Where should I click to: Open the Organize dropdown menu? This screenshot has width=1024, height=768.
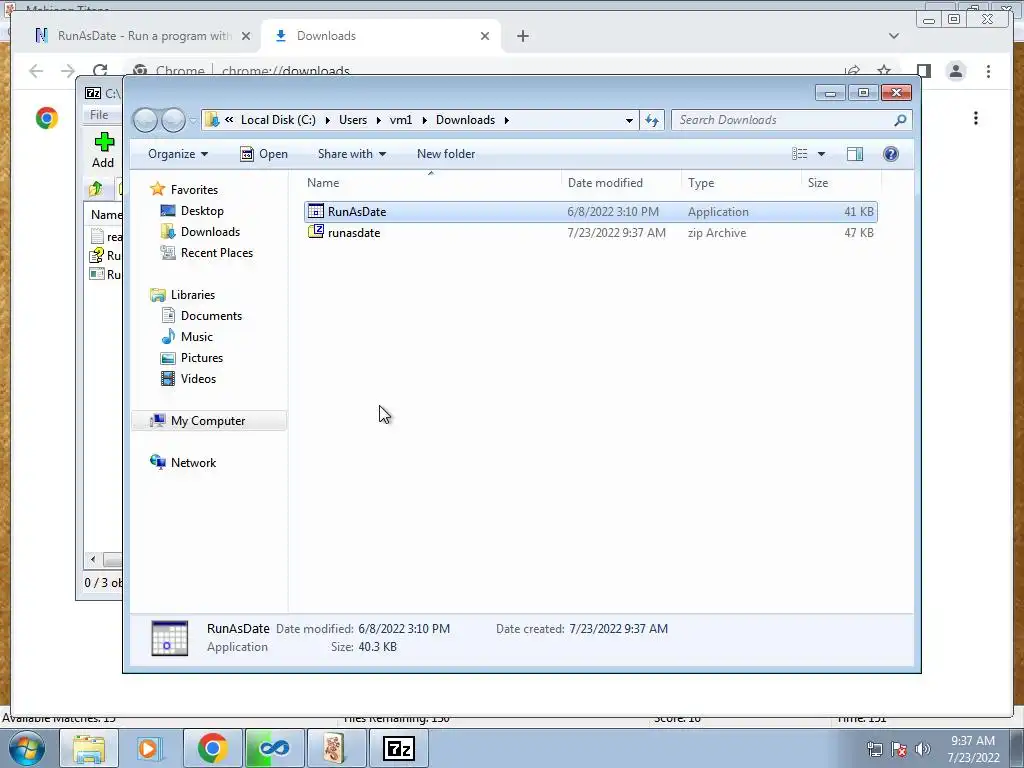[178, 154]
